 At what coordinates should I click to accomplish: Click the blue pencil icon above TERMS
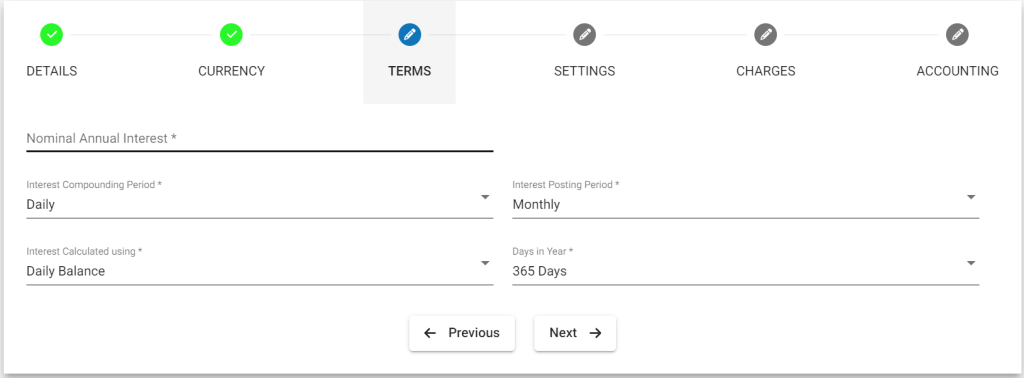409,34
